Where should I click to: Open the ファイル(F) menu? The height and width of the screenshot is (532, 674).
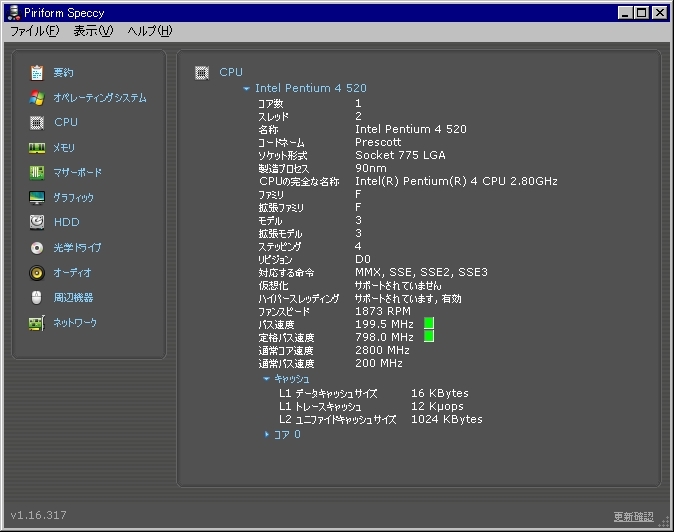[x=34, y=31]
